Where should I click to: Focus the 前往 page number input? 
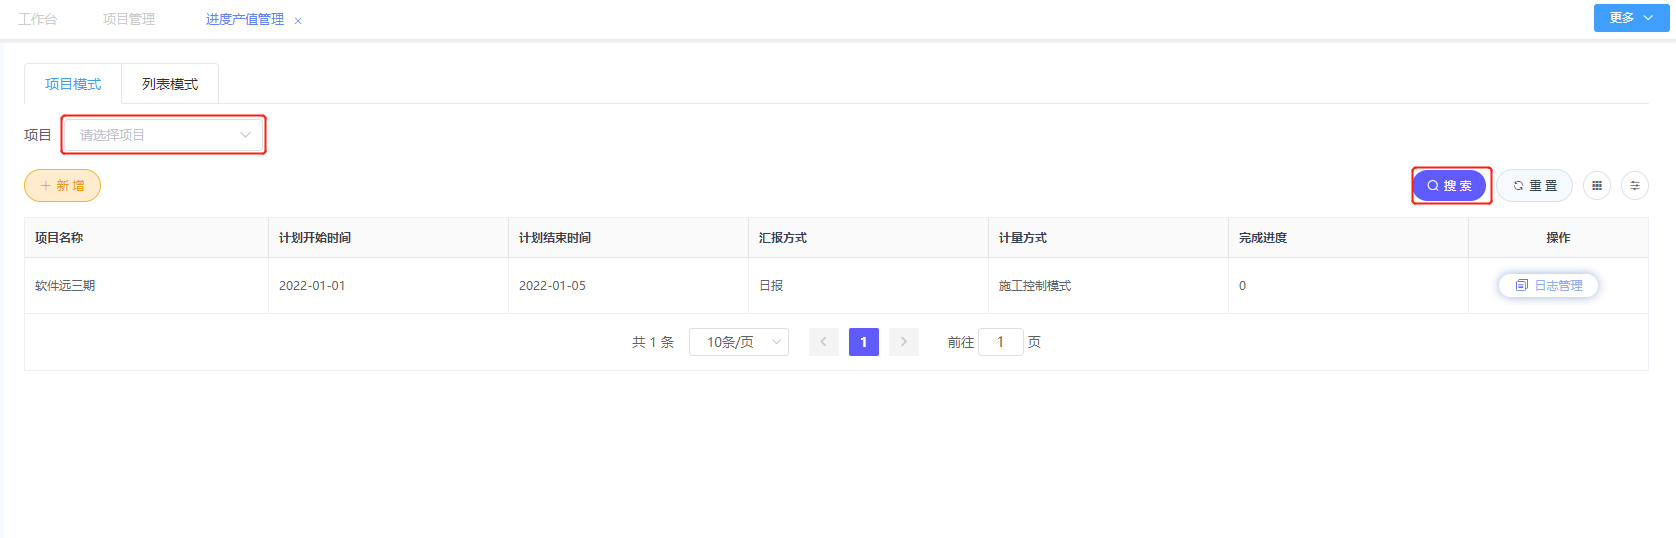pyautogui.click(x=1001, y=342)
